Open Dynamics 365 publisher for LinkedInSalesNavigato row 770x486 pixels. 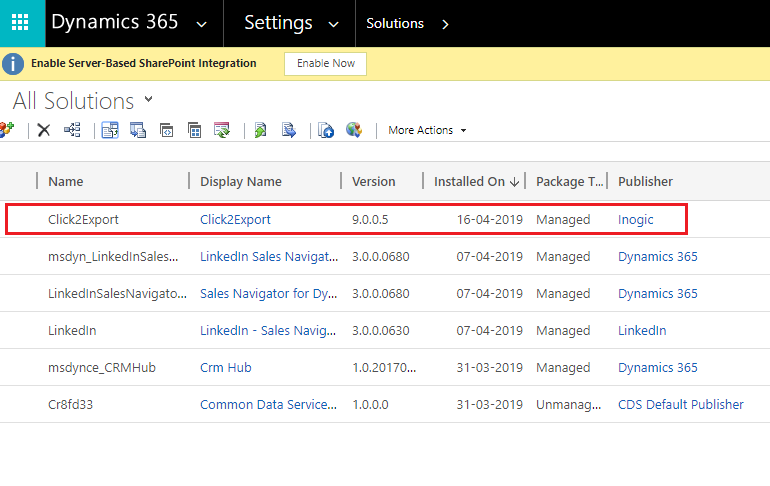658,294
